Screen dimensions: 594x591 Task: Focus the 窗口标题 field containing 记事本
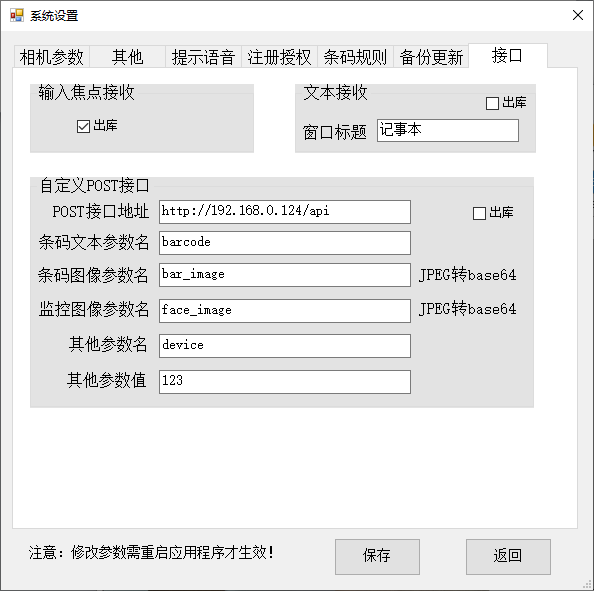448,130
